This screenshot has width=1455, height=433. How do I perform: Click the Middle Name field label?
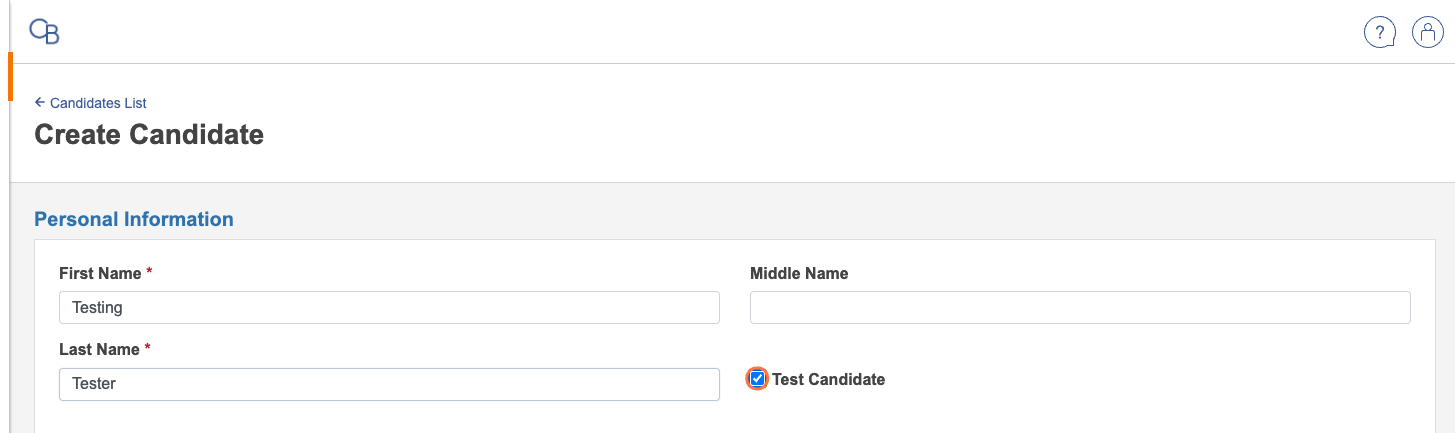[799, 273]
